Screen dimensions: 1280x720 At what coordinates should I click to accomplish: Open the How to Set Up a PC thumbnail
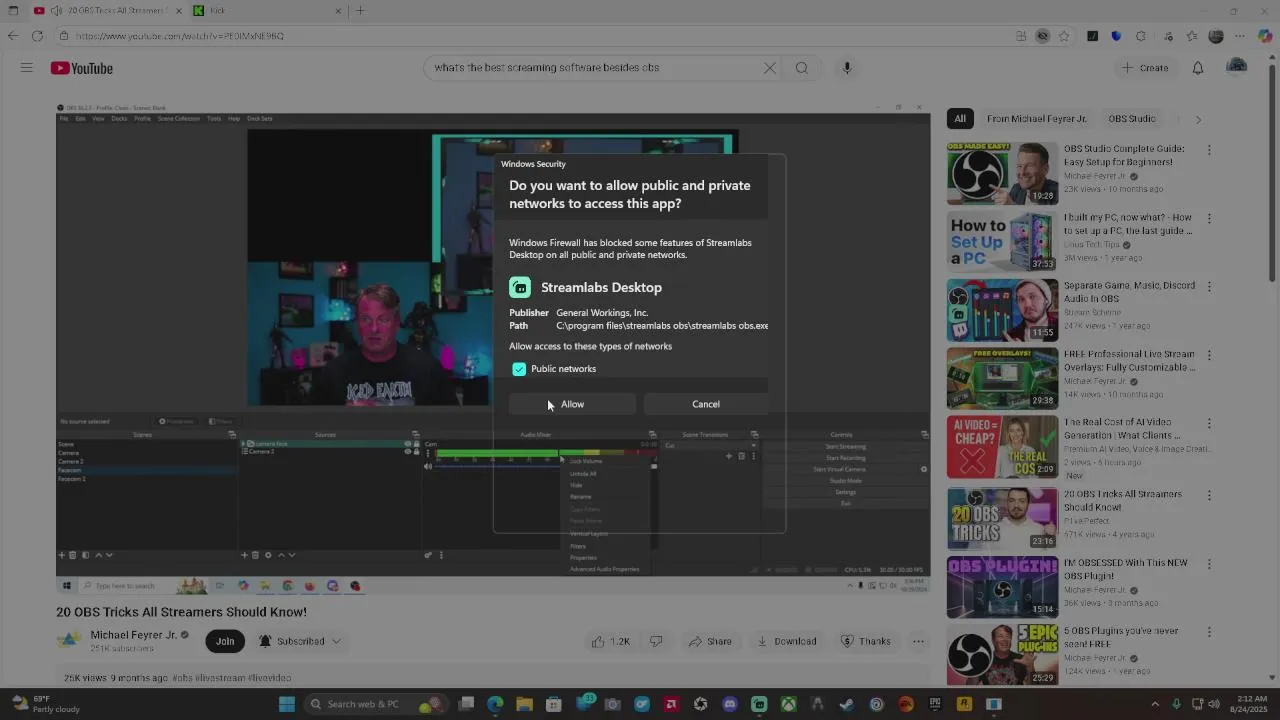point(1002,241)
